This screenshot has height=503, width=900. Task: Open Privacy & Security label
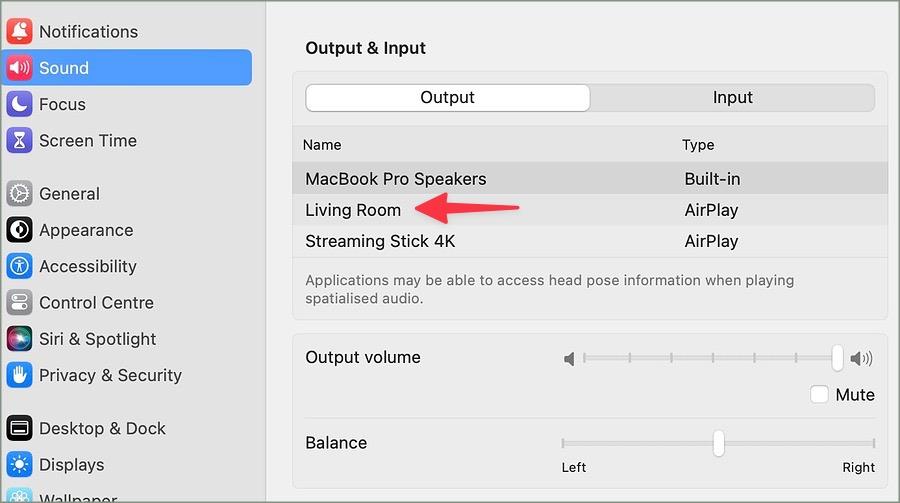pos(110,376)
